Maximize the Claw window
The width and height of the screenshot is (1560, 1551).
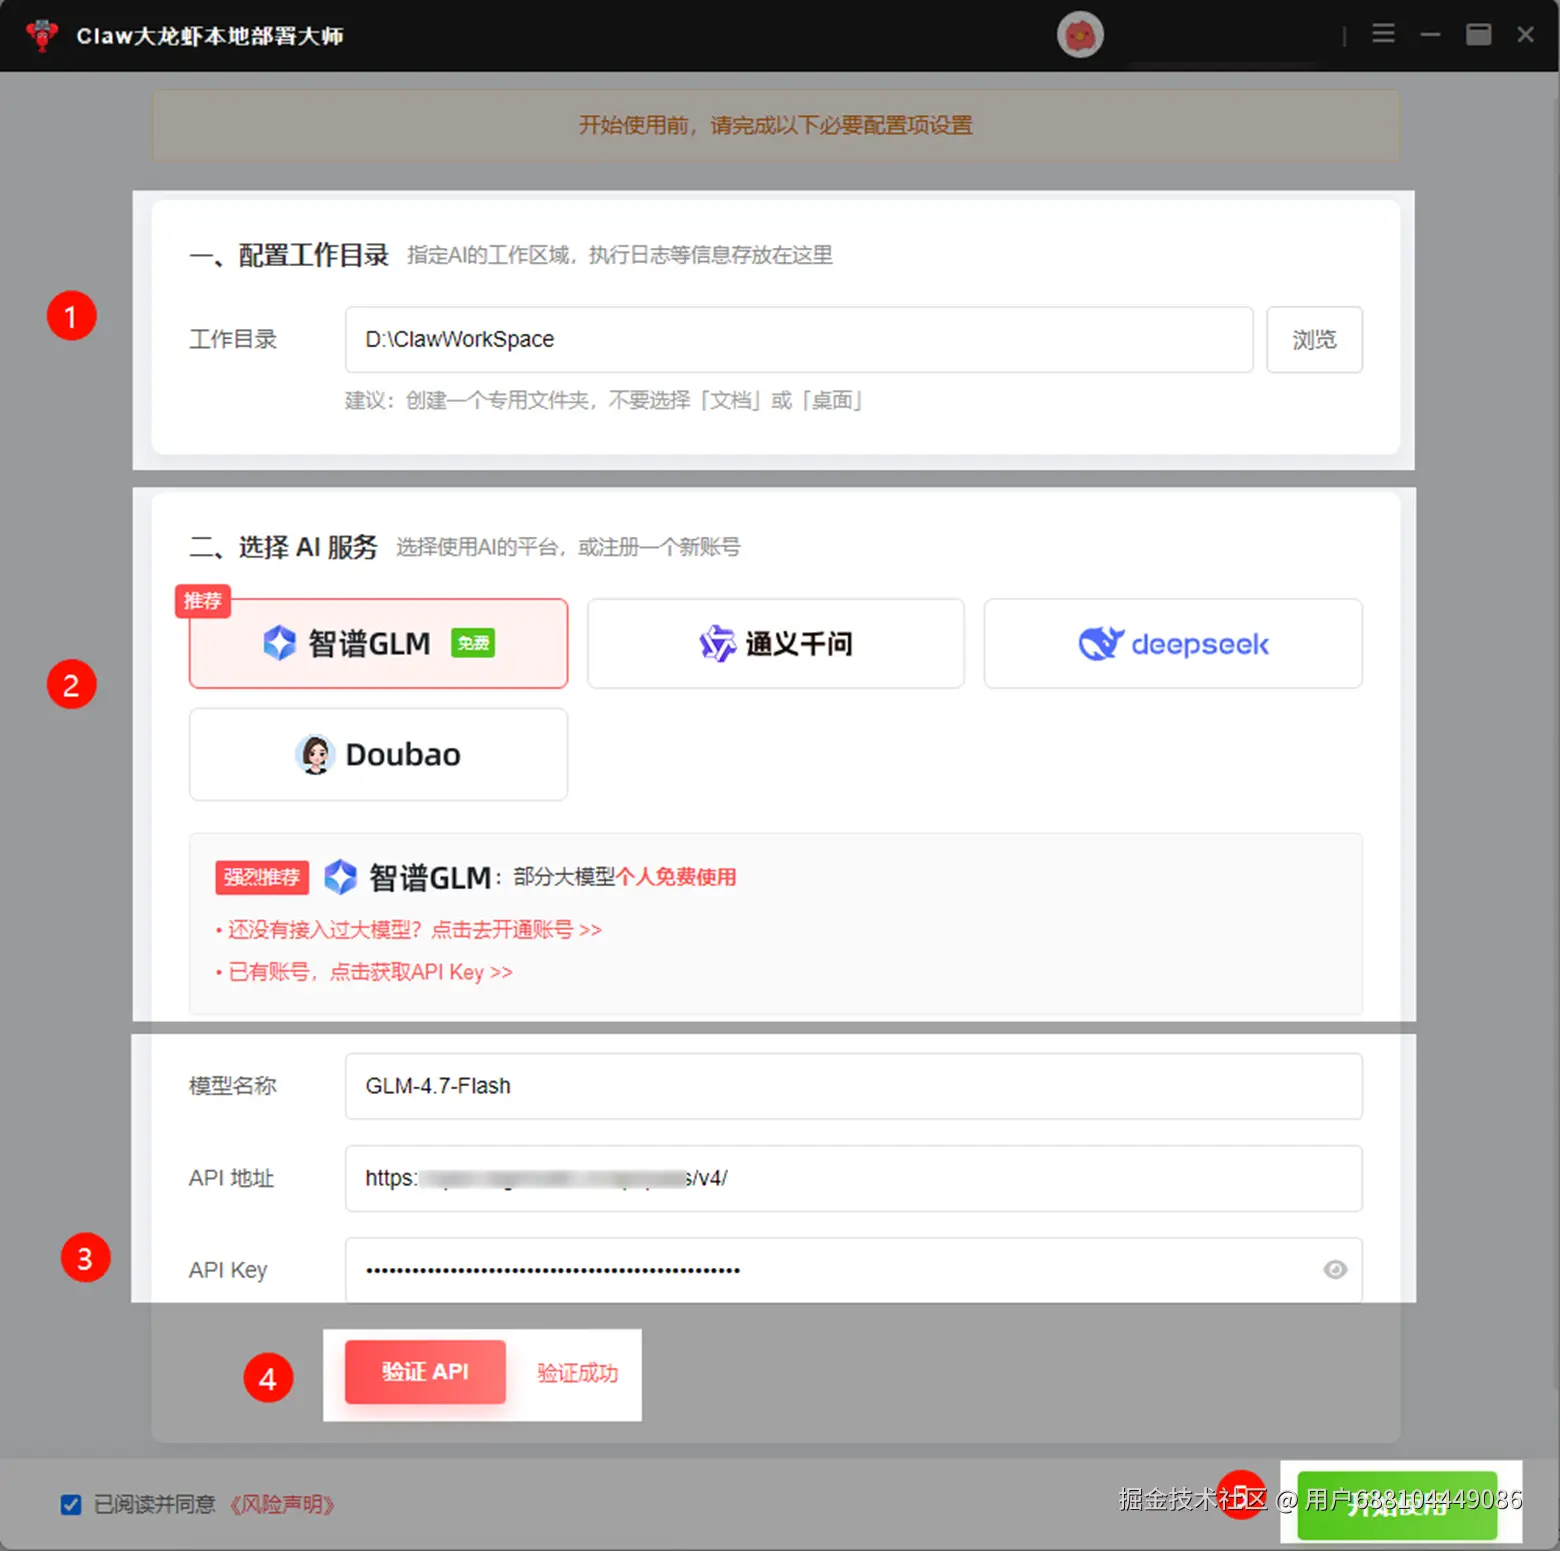click(1478, 34)
